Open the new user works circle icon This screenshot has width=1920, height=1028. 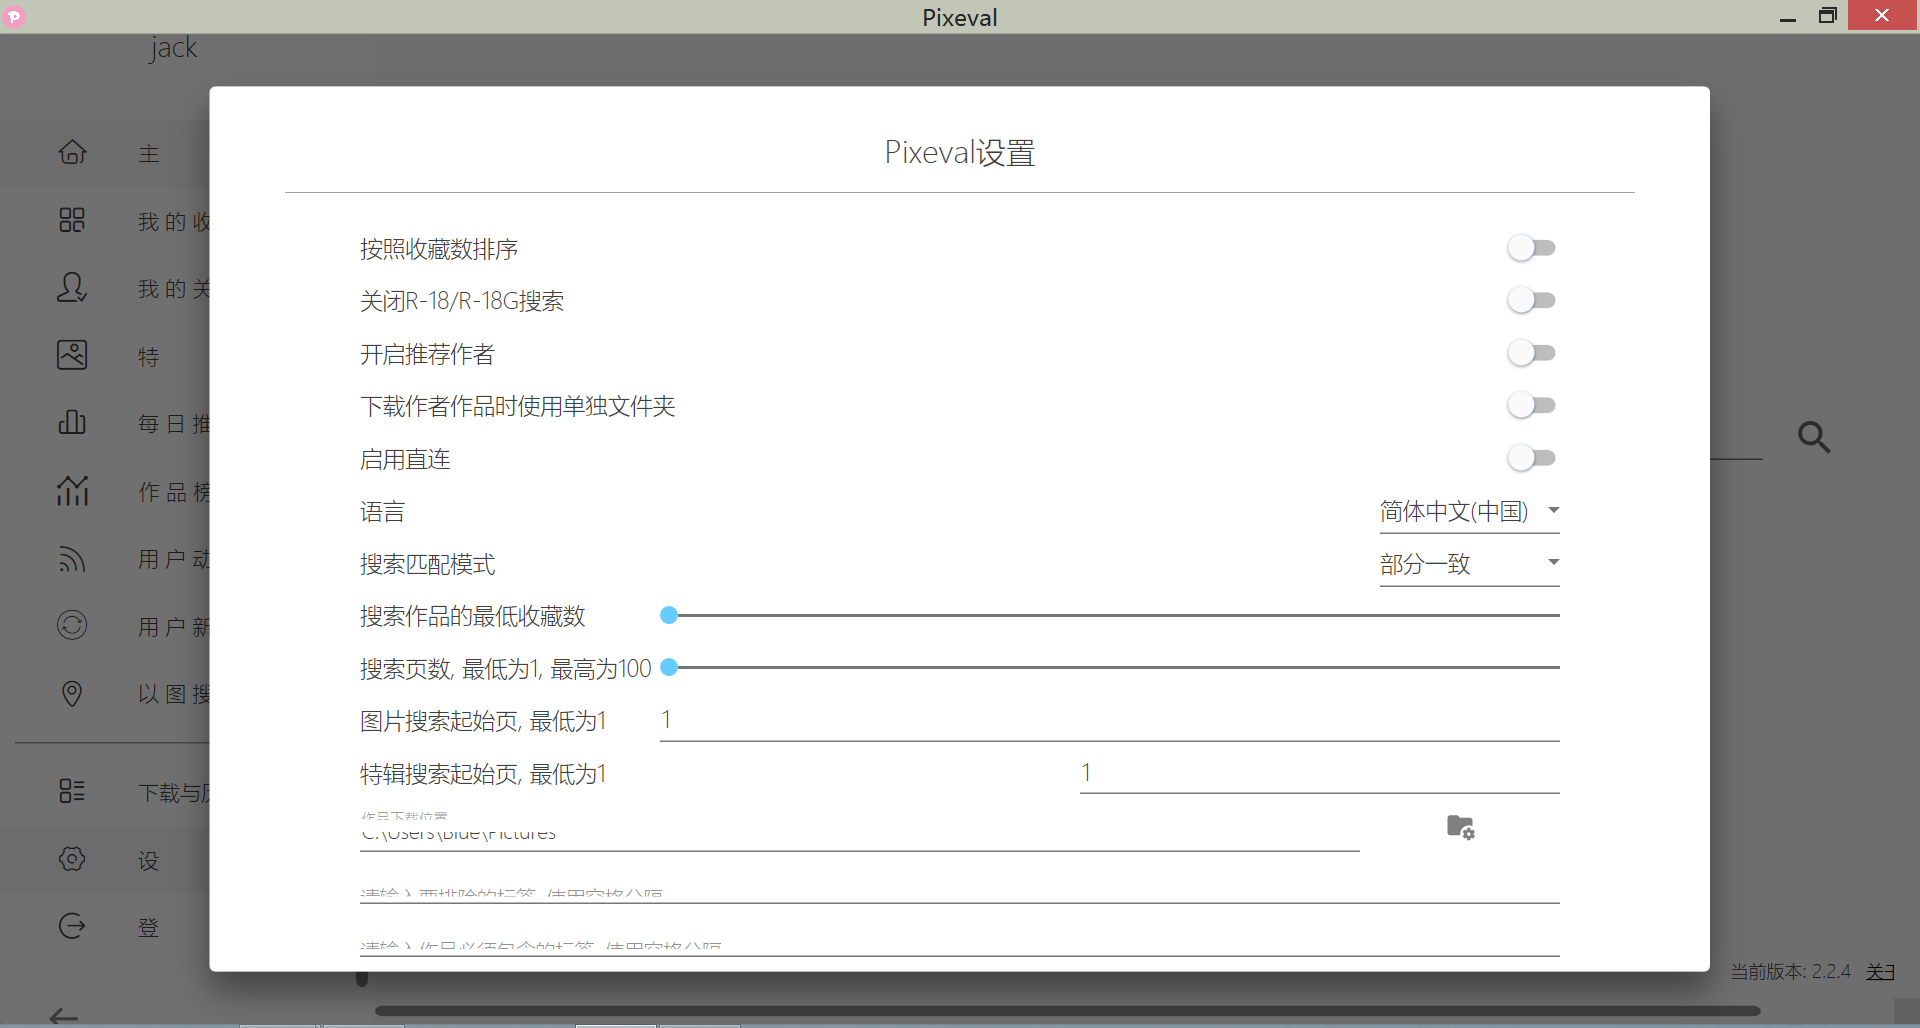(72, 625)
